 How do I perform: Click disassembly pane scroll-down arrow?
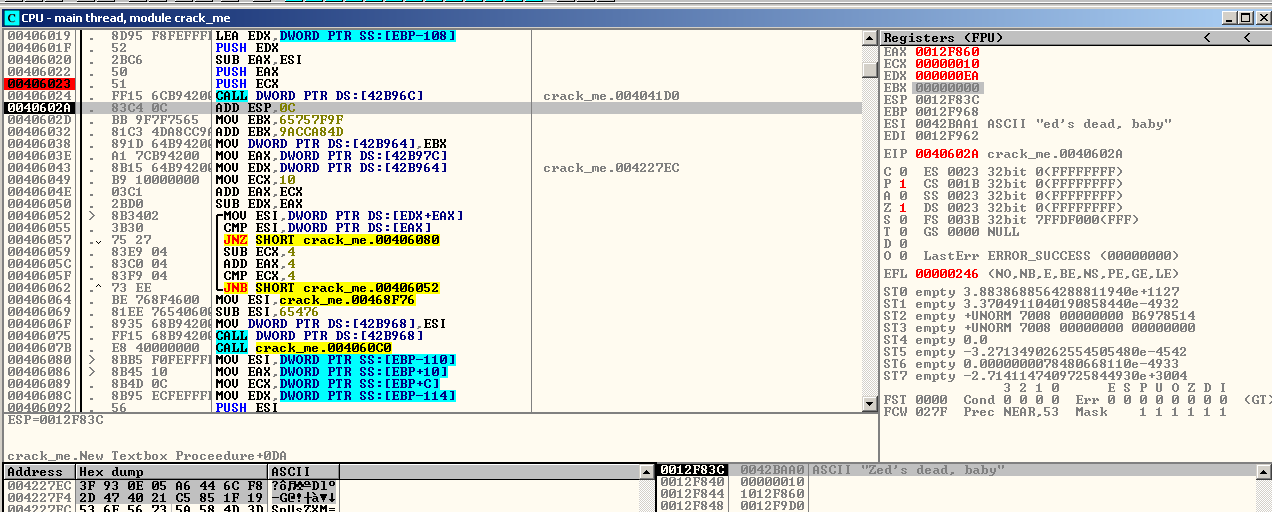[869, 404]
